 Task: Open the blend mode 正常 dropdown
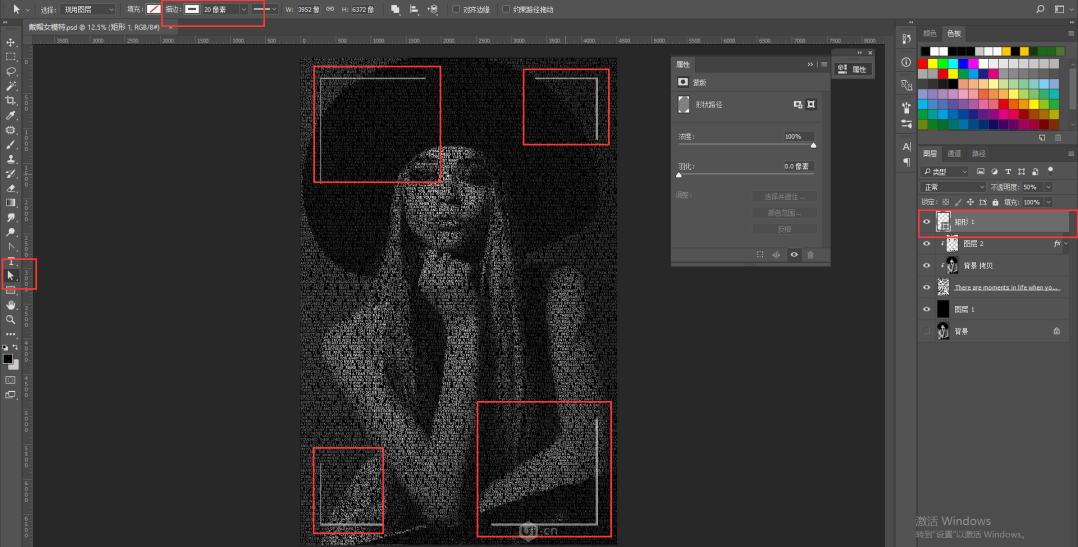pos(954,187)
